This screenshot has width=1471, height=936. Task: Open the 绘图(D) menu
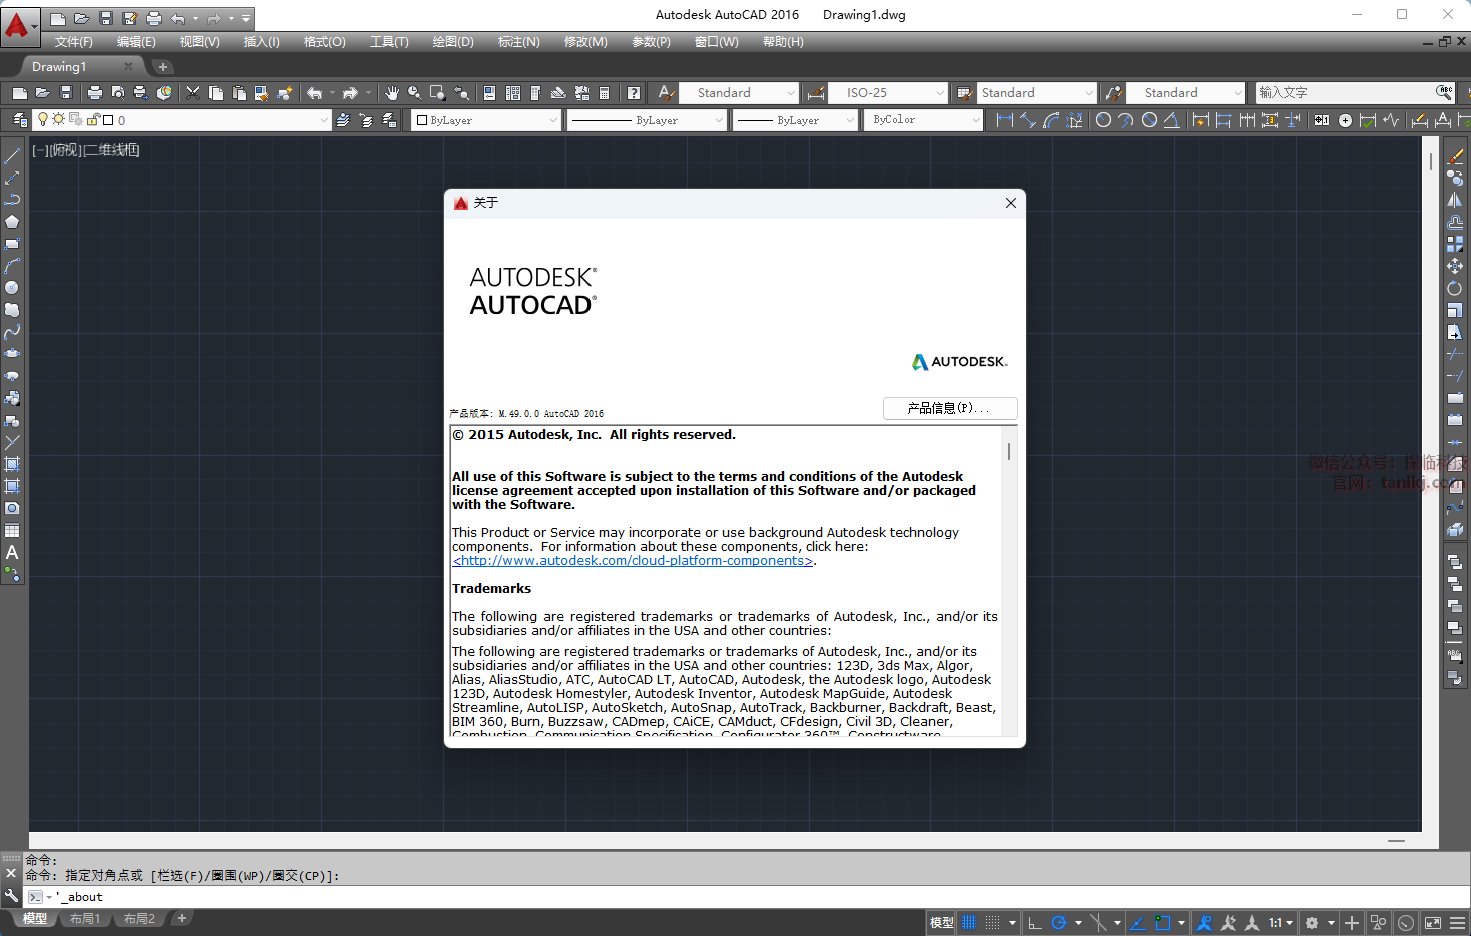452,42
